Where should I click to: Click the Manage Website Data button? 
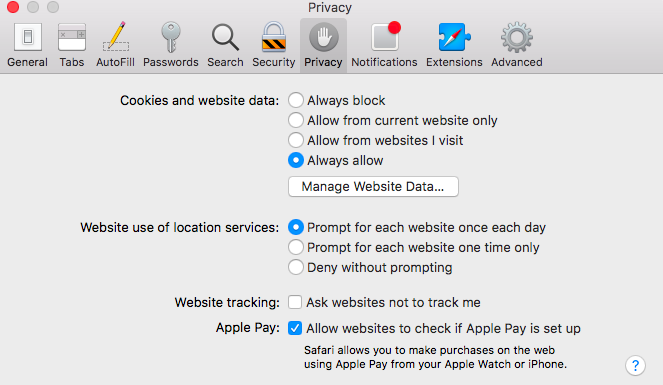click(373, 186)
